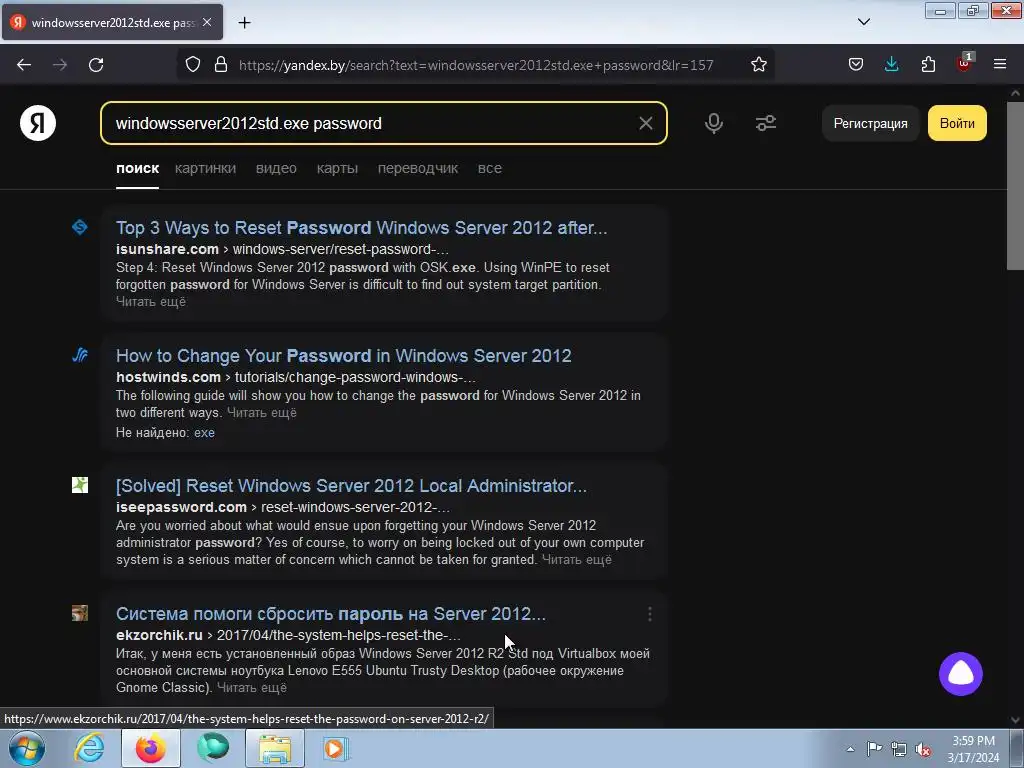Click the Yandex logo icon
Image resolution: width=1024 pixels, height=768 pixels.
[x=38, y=123]
